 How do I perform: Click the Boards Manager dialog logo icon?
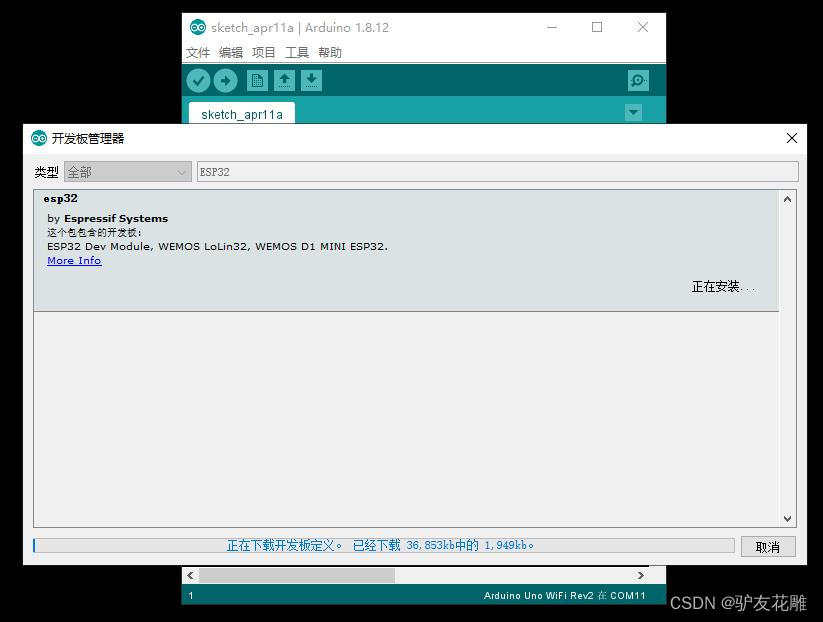point(39,138)
